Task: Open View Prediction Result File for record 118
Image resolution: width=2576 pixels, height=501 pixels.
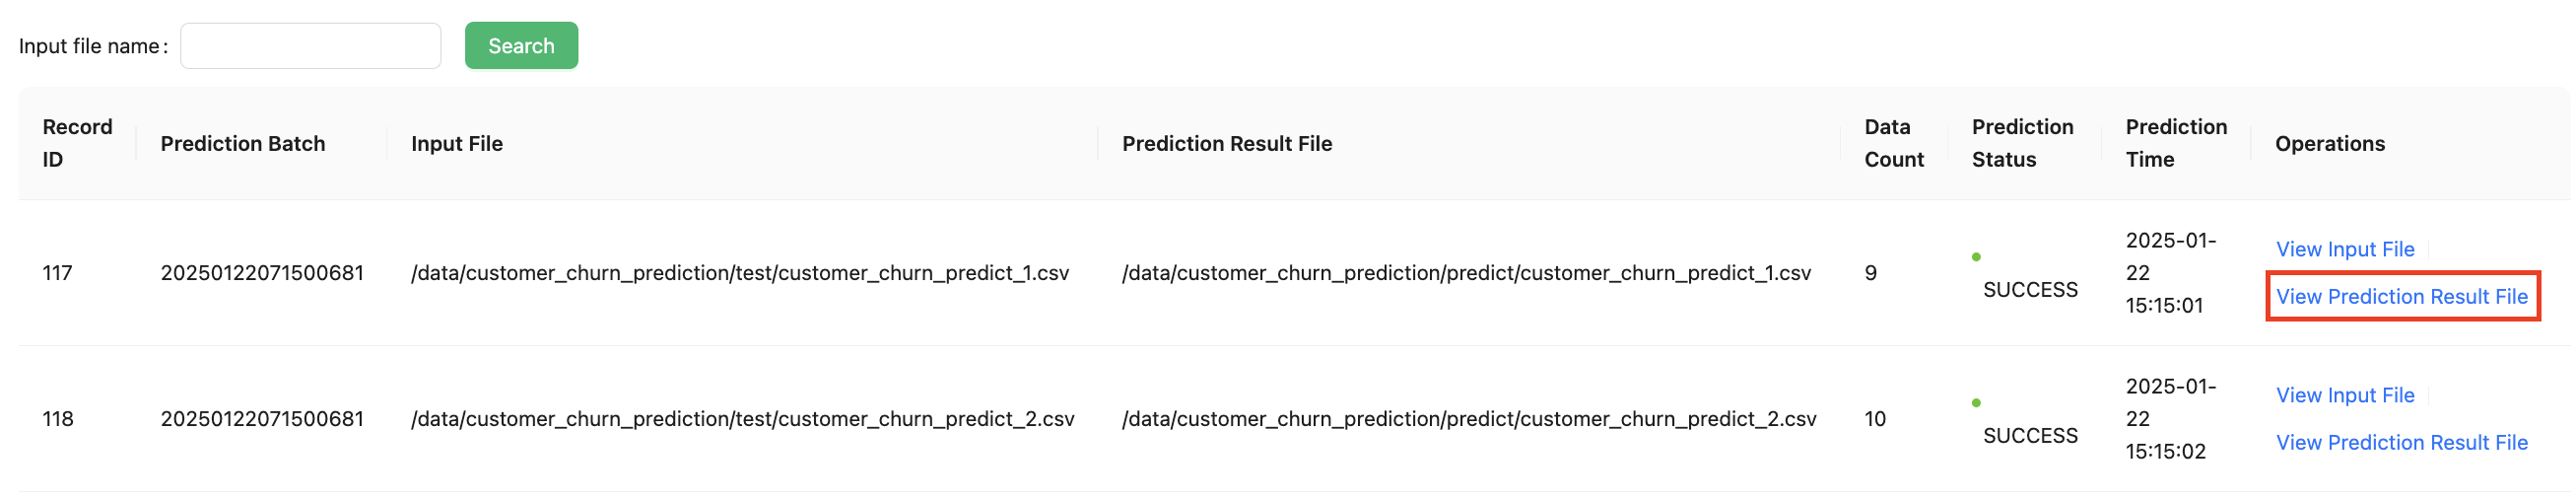Action: click(x=2401, y=442)
